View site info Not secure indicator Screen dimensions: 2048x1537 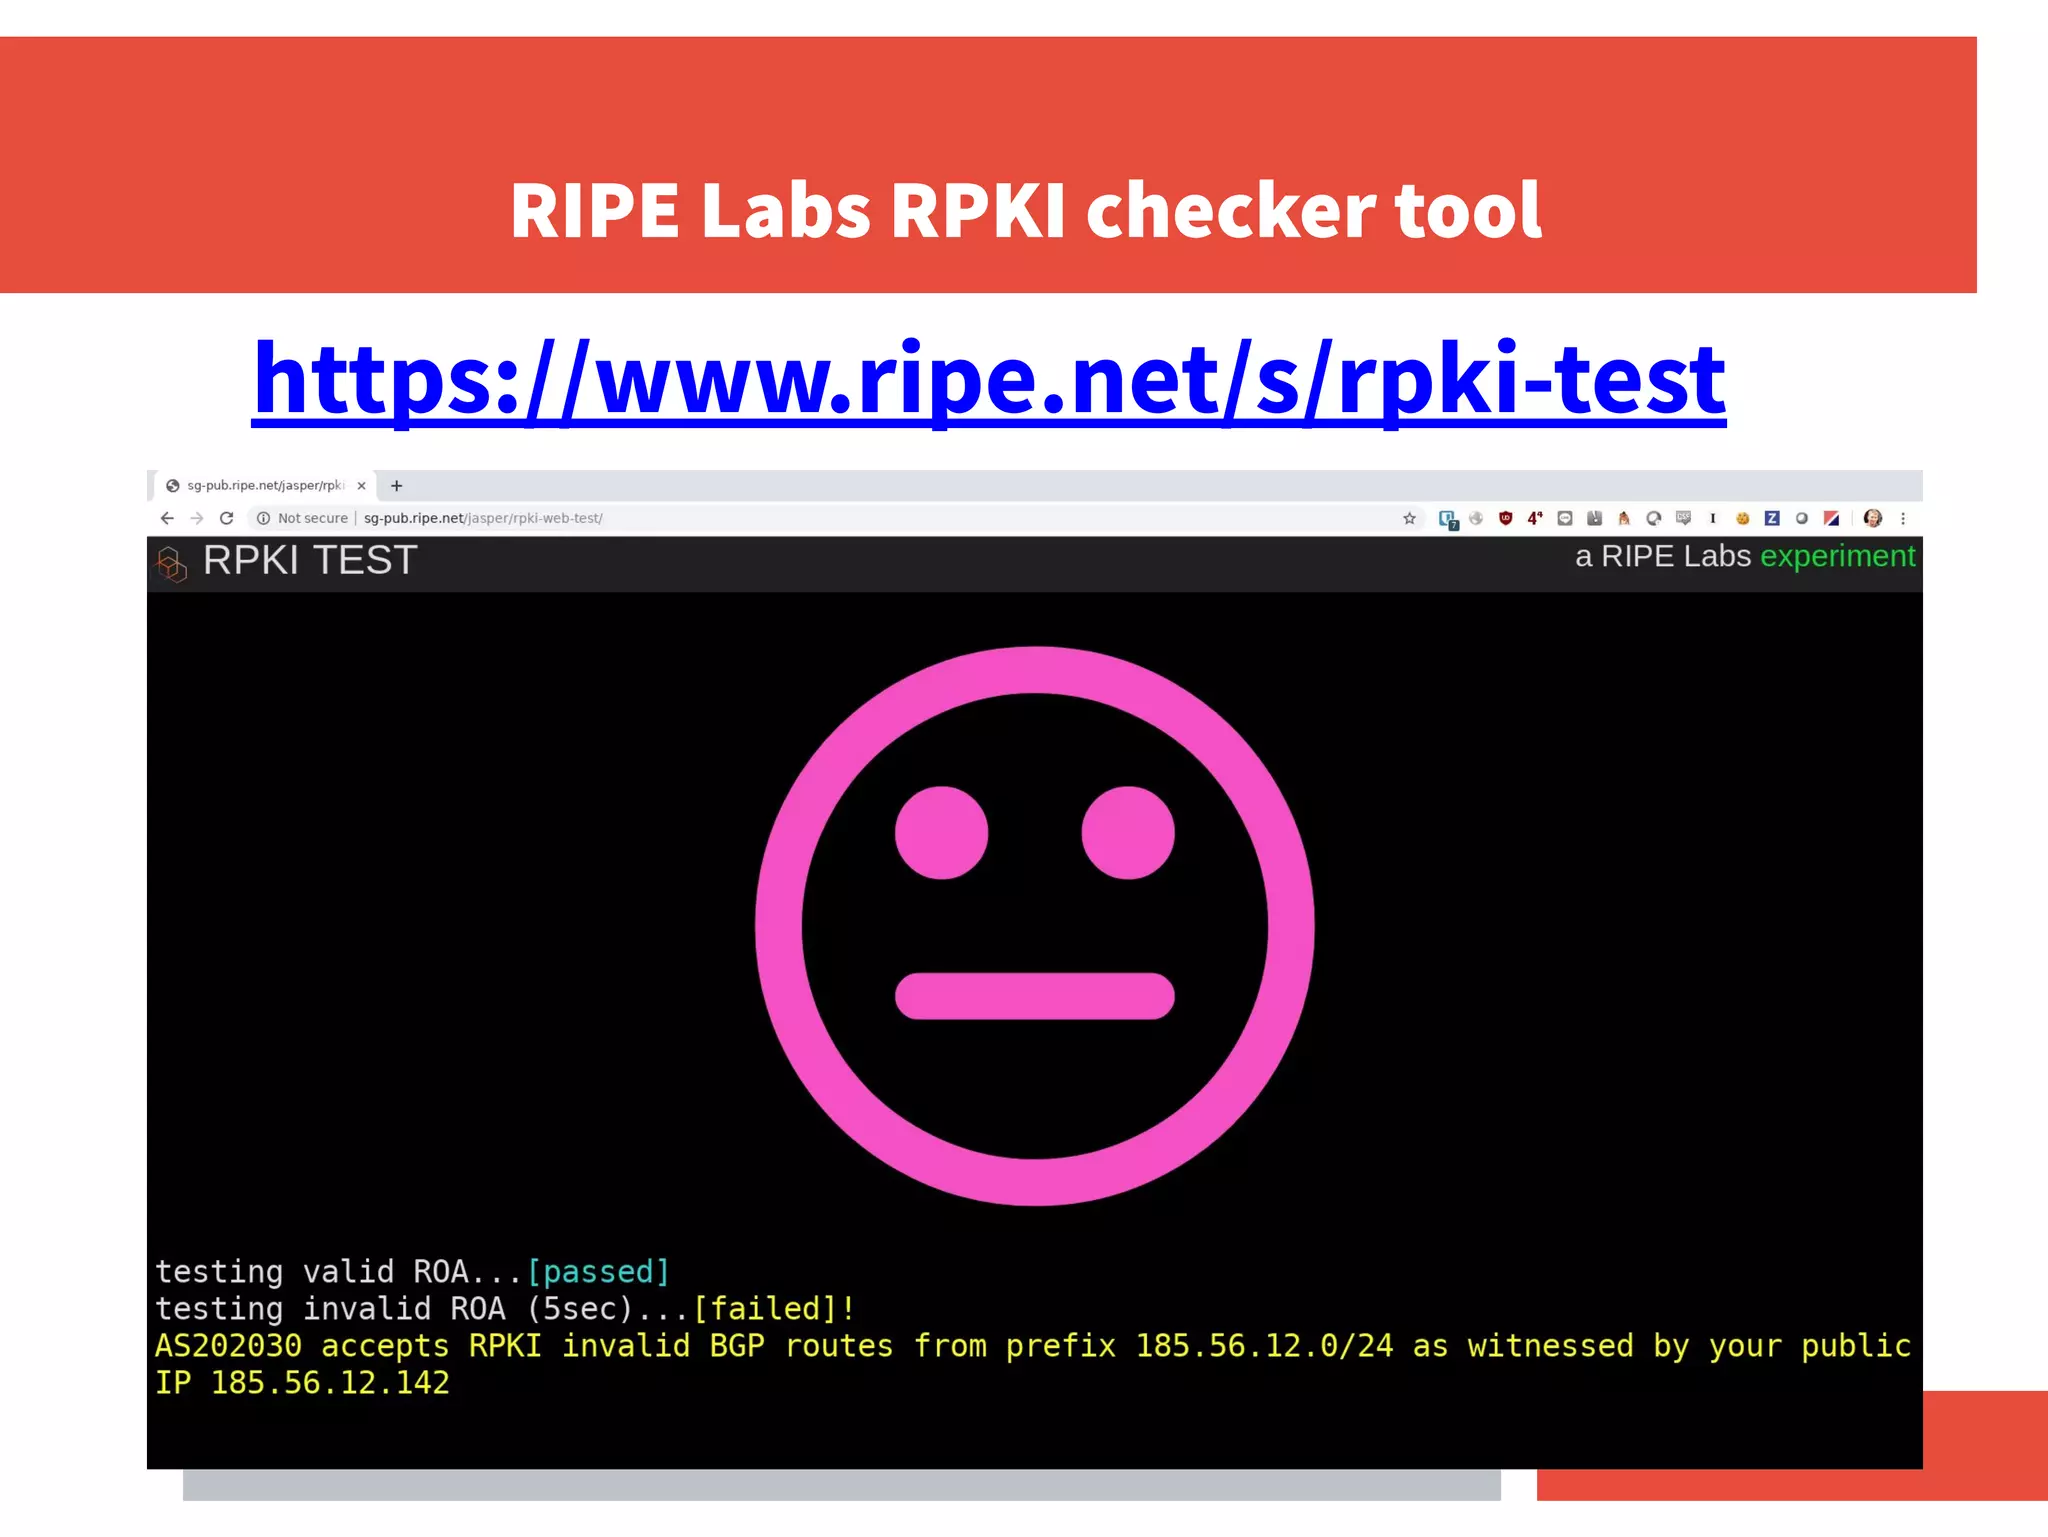tap(302, 518)
